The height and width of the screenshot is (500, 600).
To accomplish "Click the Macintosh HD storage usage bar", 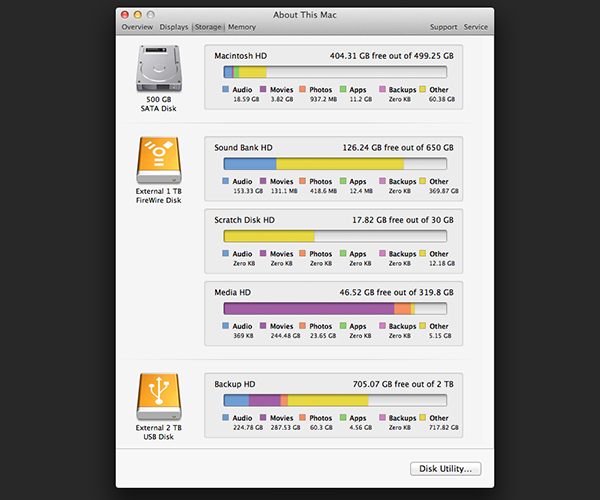I will [x=335, y=72].
